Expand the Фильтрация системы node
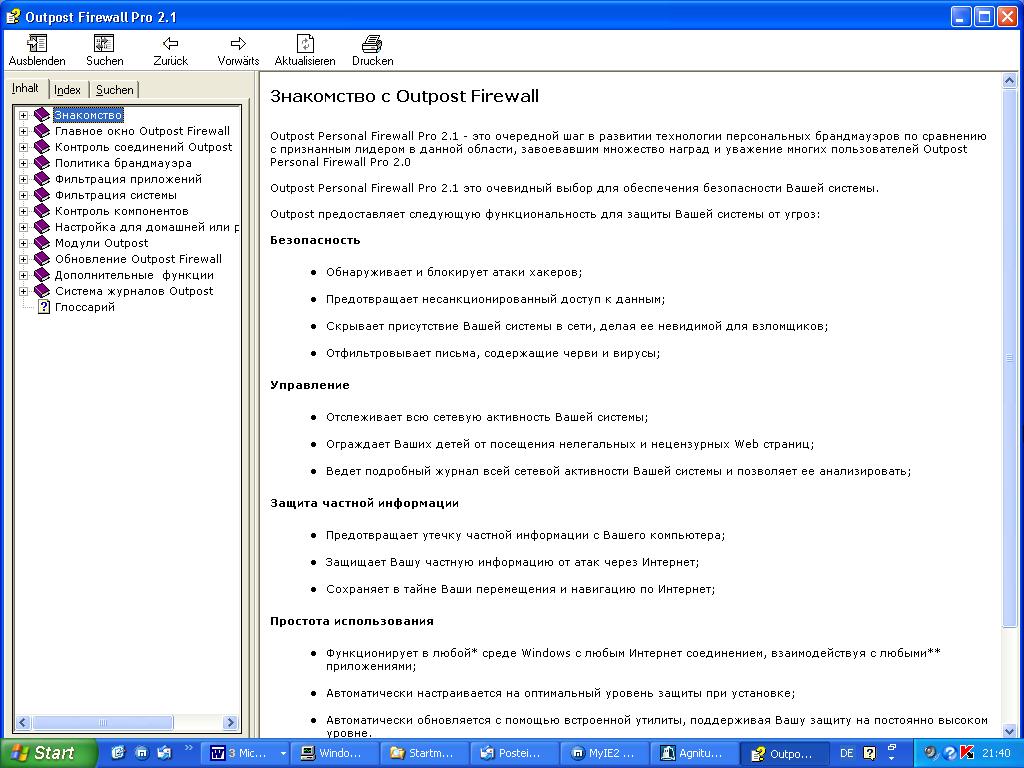This screenshot has height=768, width=1024. coord(24,195)
